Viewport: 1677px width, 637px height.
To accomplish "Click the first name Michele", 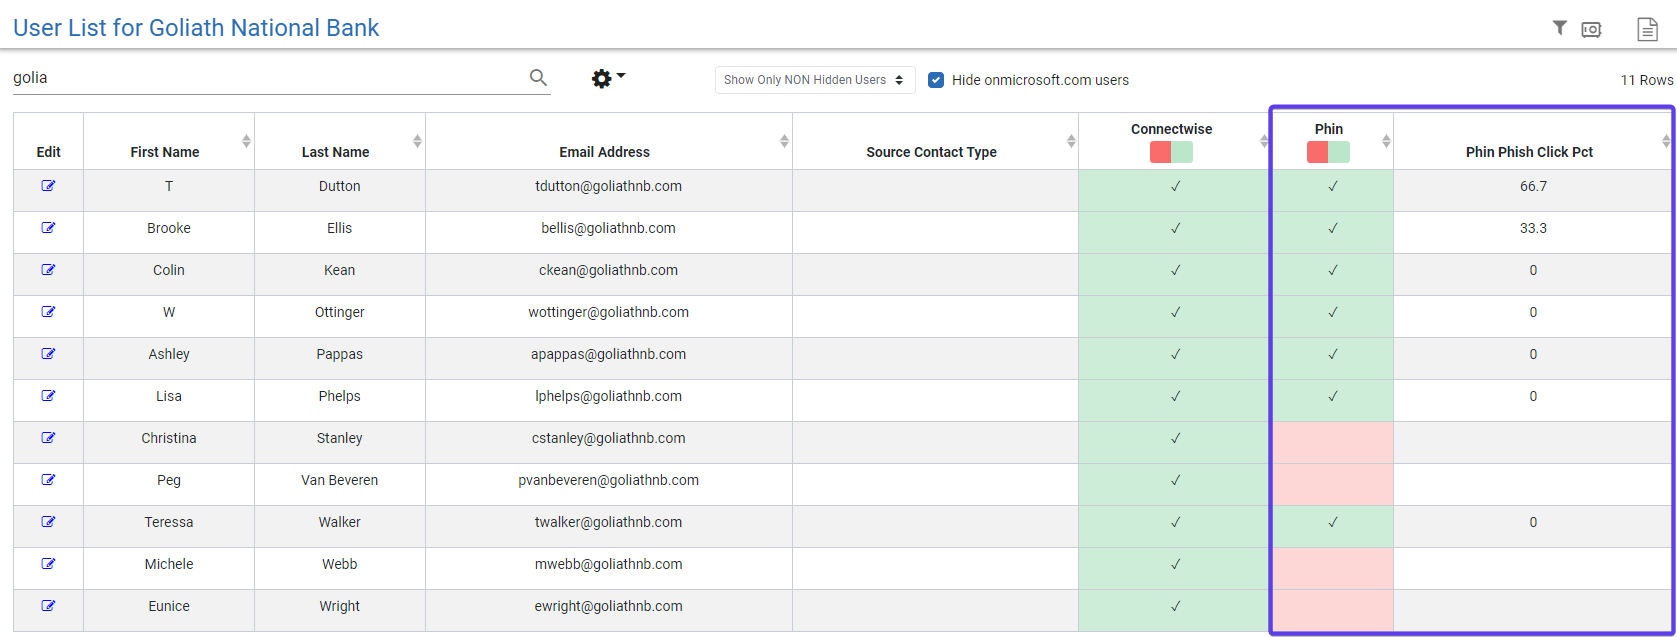I will click(169, 564).
